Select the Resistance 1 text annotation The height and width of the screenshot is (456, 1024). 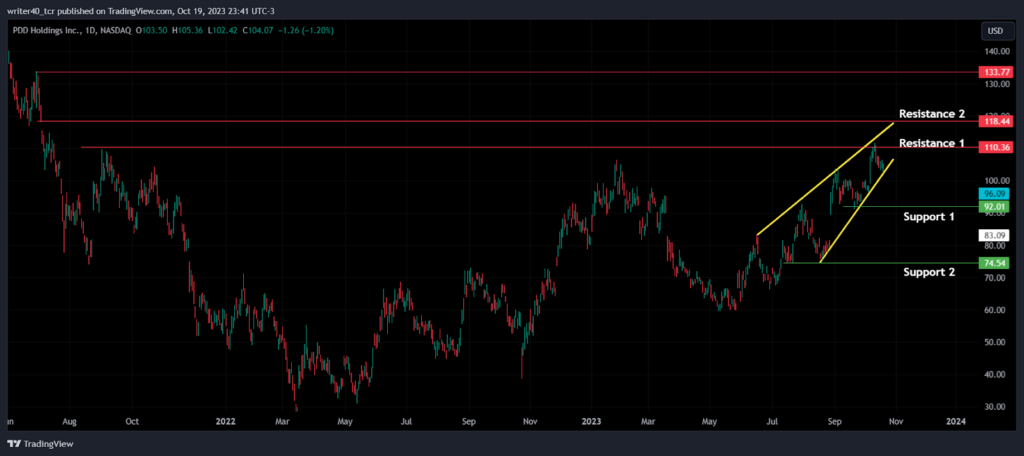click(932, 143)
